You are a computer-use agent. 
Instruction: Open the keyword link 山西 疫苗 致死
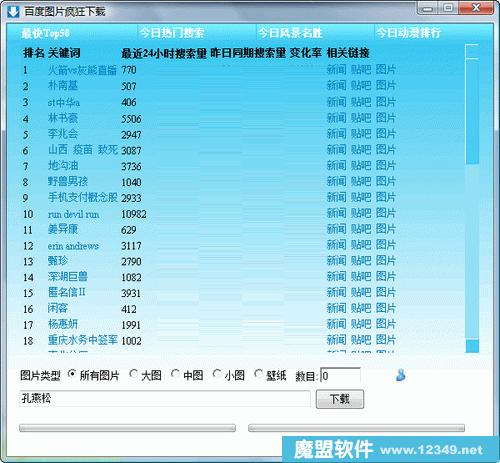(83, 150)
